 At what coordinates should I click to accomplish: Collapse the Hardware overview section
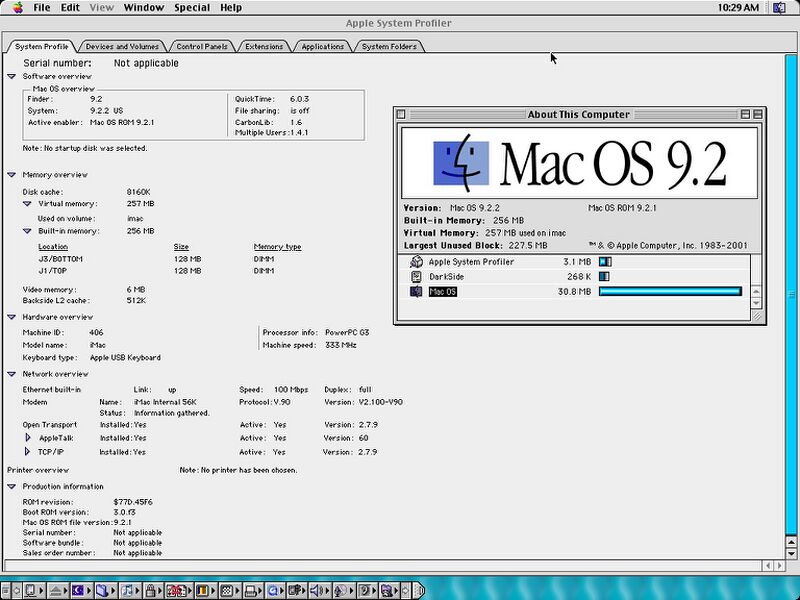tap(12, 317)
